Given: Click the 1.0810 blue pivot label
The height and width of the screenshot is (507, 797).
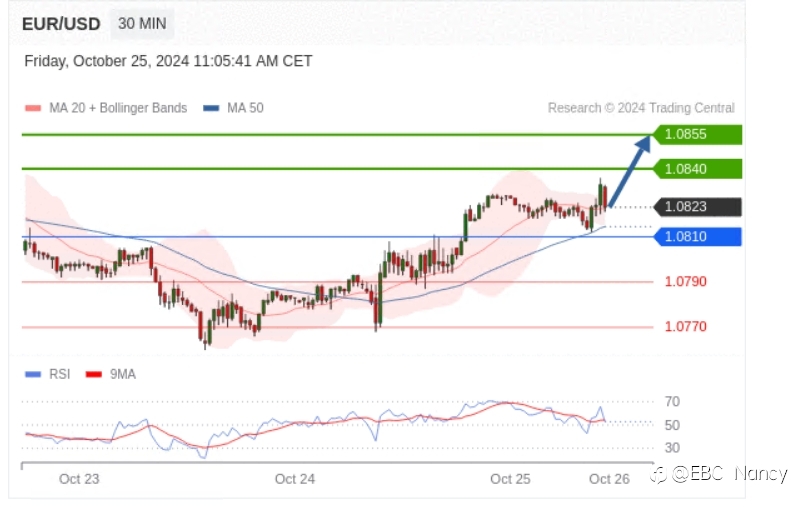Looking at the screenshot, I should [x=697, y=236].
